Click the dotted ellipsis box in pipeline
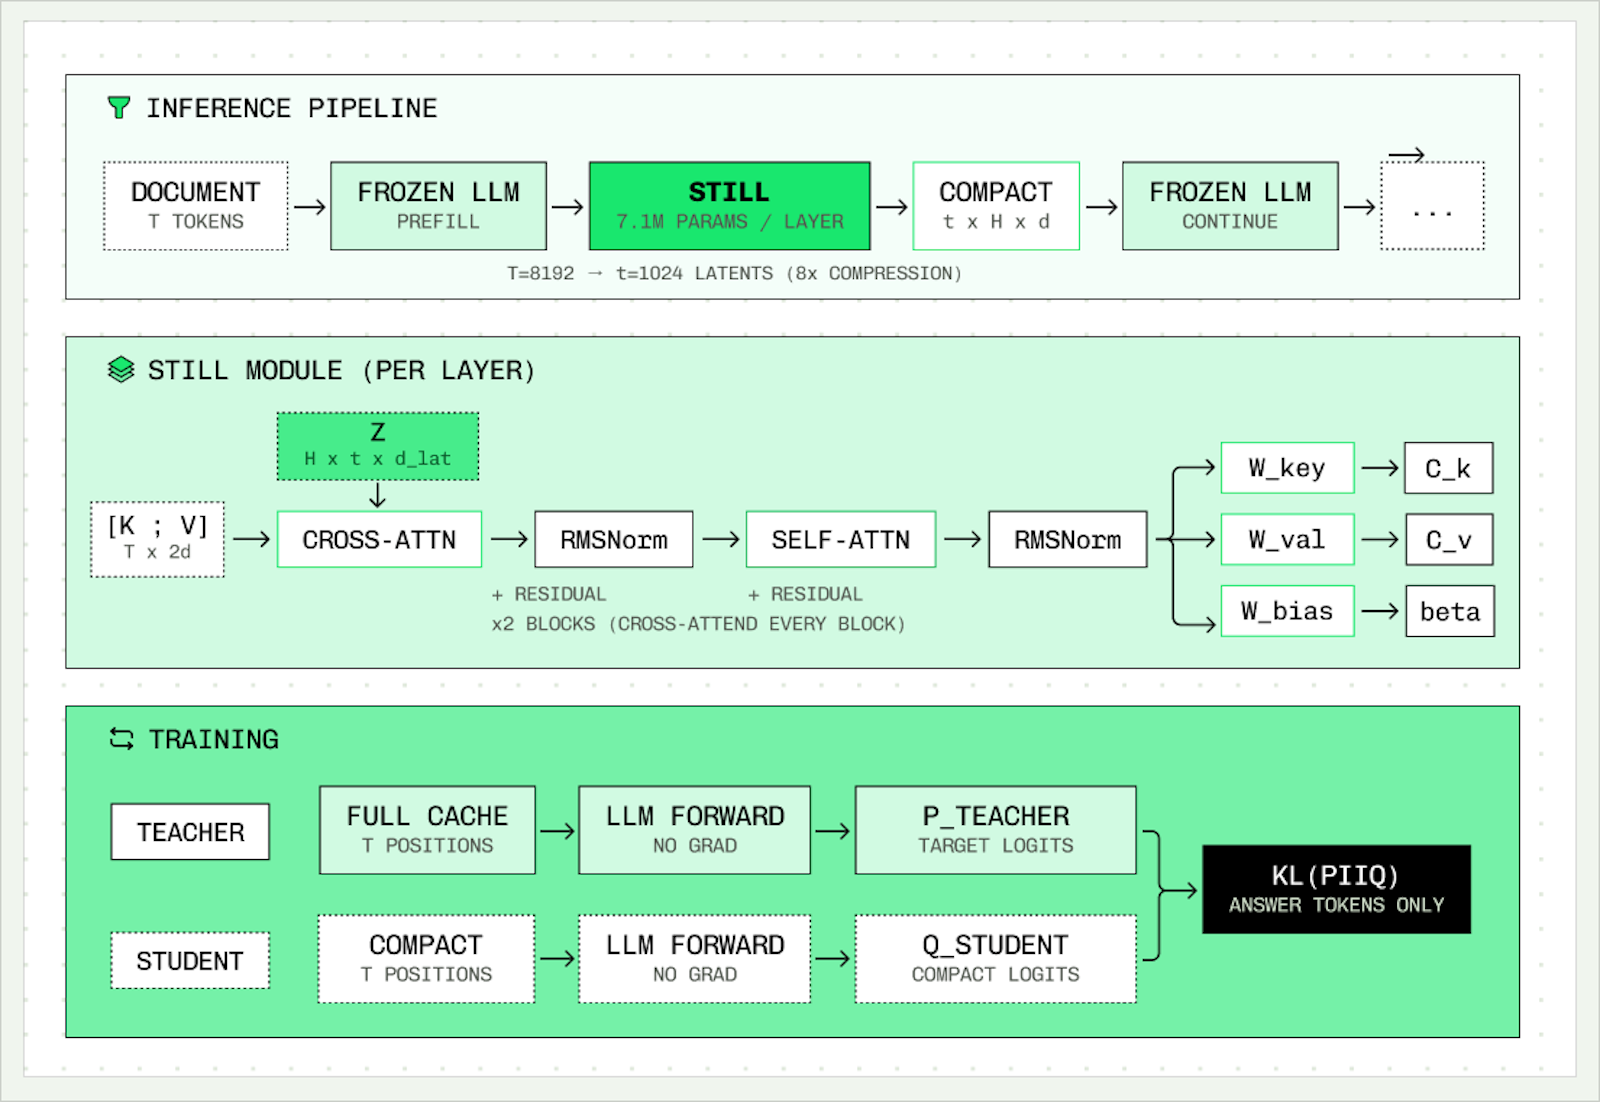 (1432, 206)
